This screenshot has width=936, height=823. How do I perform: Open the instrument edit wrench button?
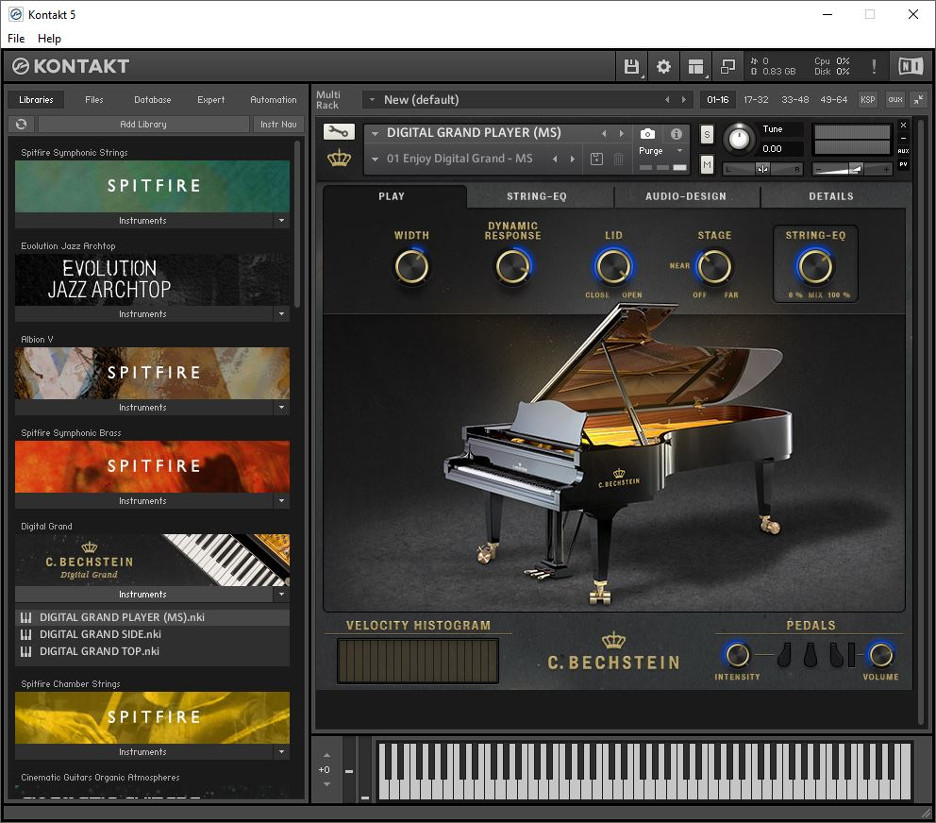click(x=338, y=132)
